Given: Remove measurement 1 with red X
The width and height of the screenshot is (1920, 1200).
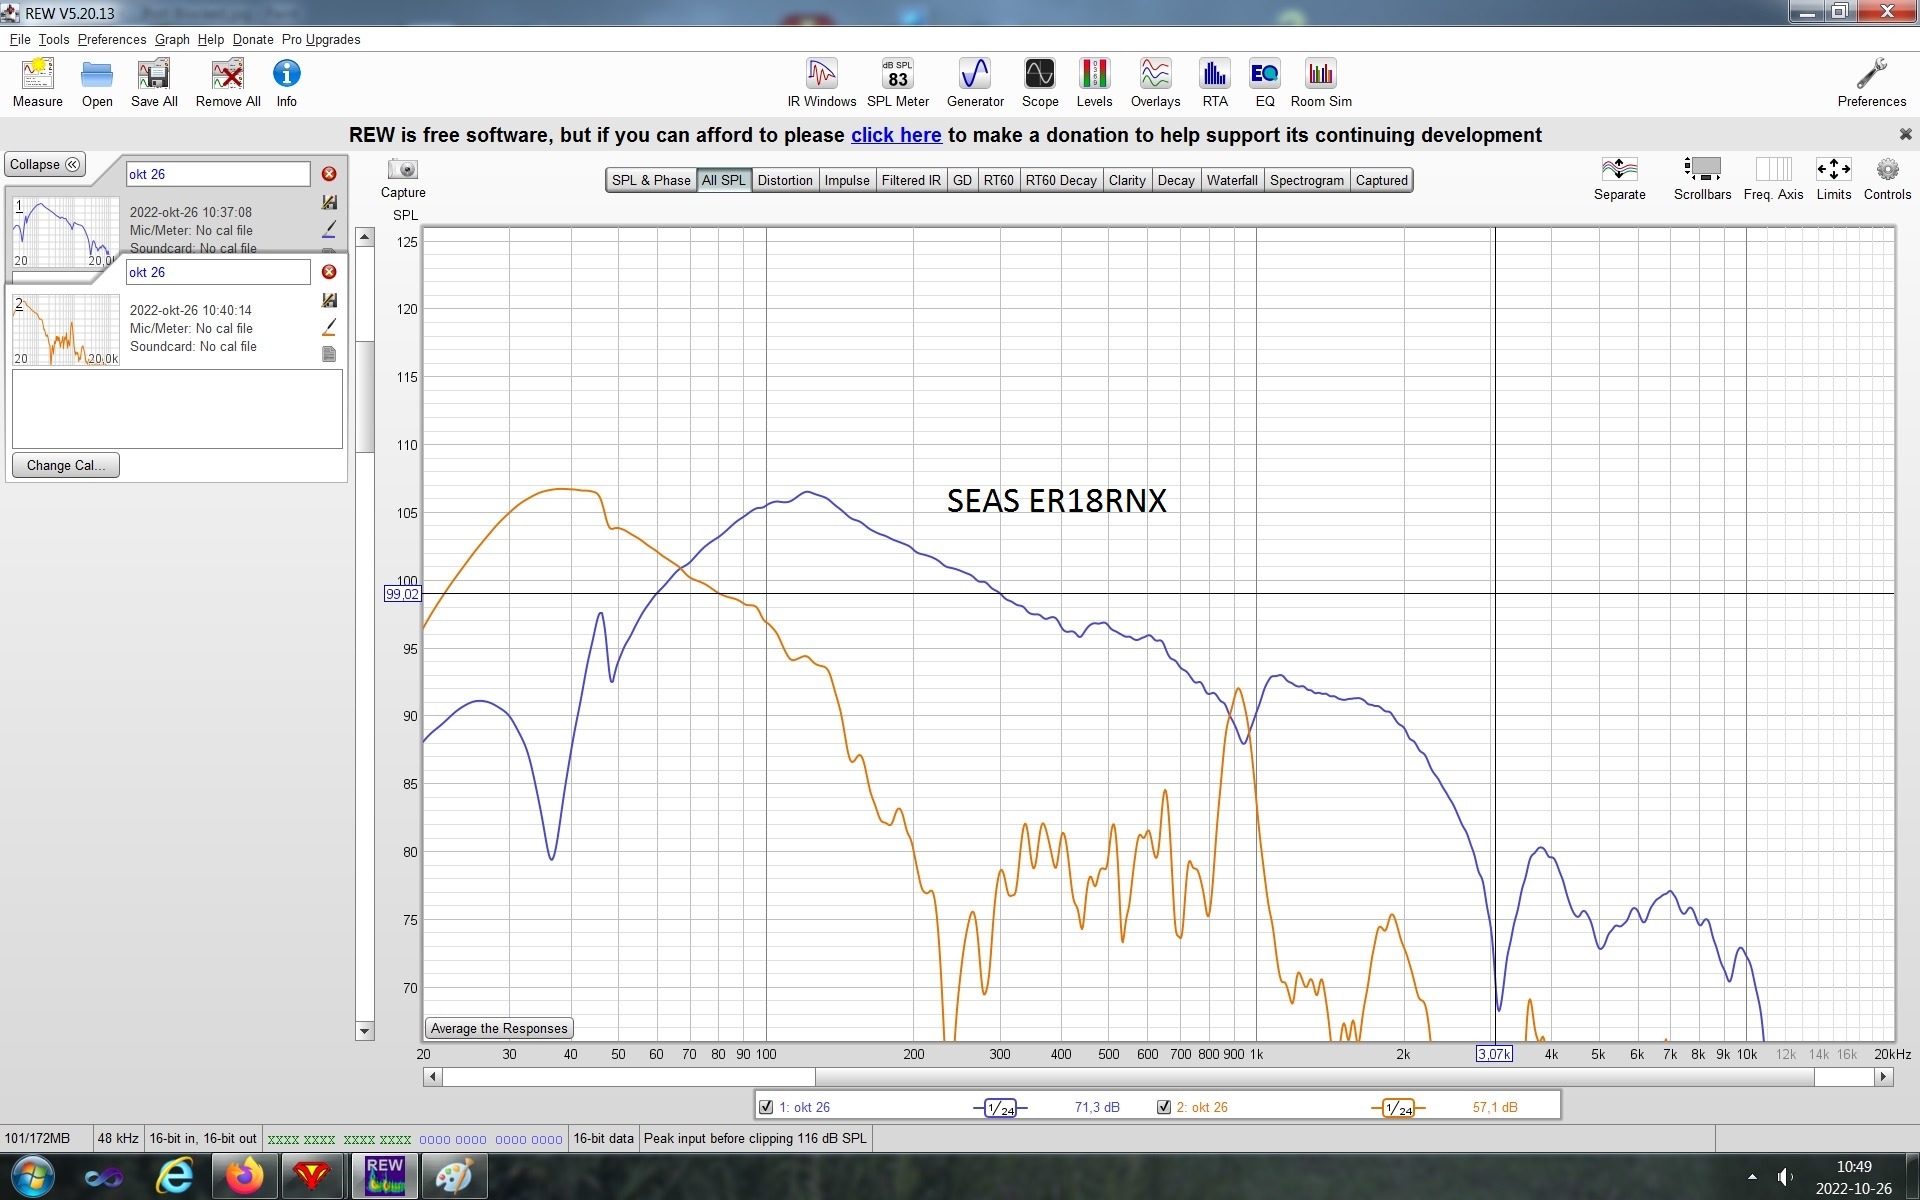Looking at the screenshot, I should (x=329, y=174).
